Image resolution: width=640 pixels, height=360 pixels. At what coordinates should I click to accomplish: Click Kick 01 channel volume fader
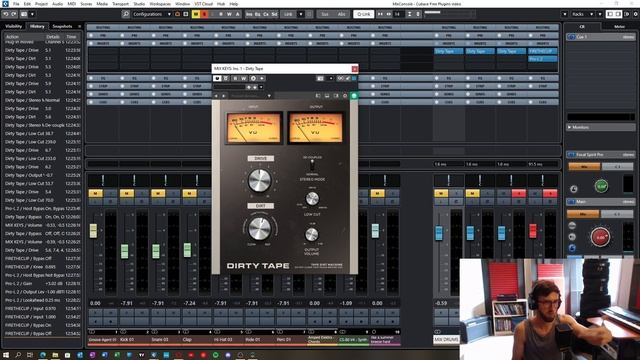tap(124, 251)
